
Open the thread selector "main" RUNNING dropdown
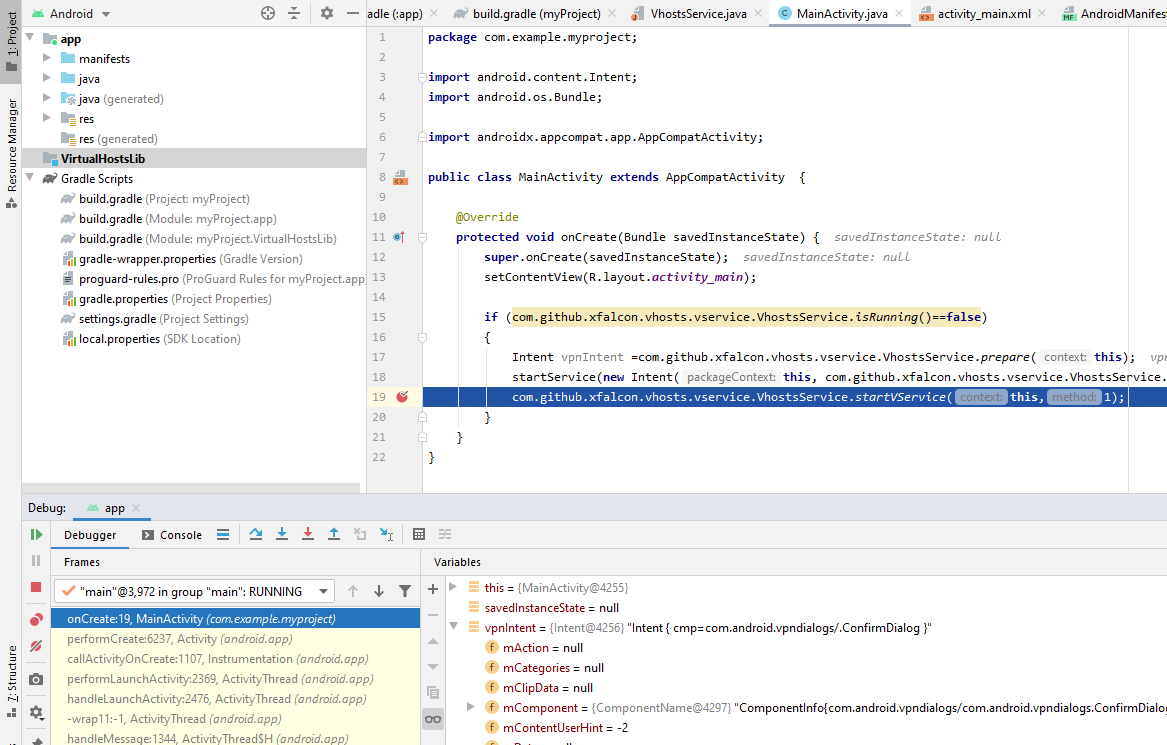[193, 591]
